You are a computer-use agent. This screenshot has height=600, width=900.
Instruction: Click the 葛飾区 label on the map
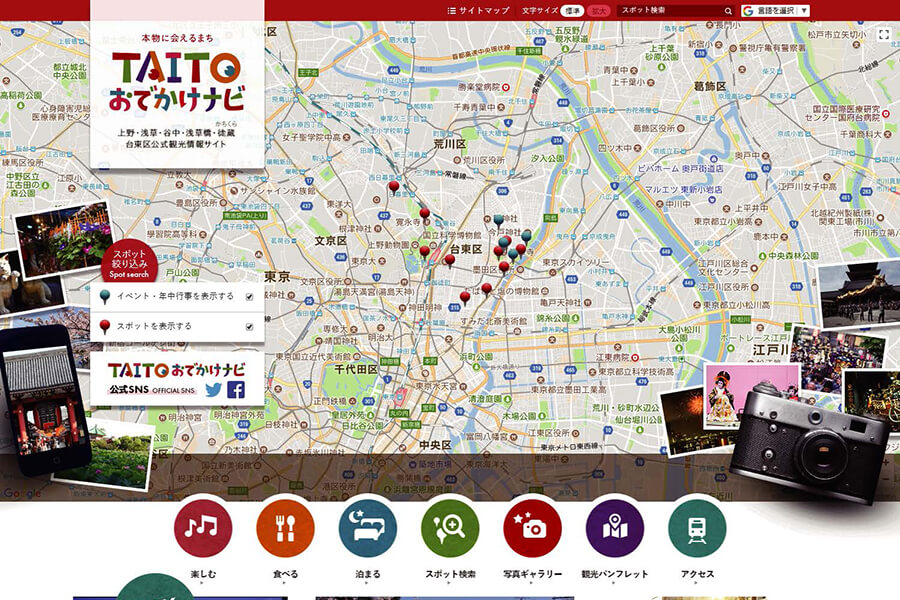click(710, 86)
